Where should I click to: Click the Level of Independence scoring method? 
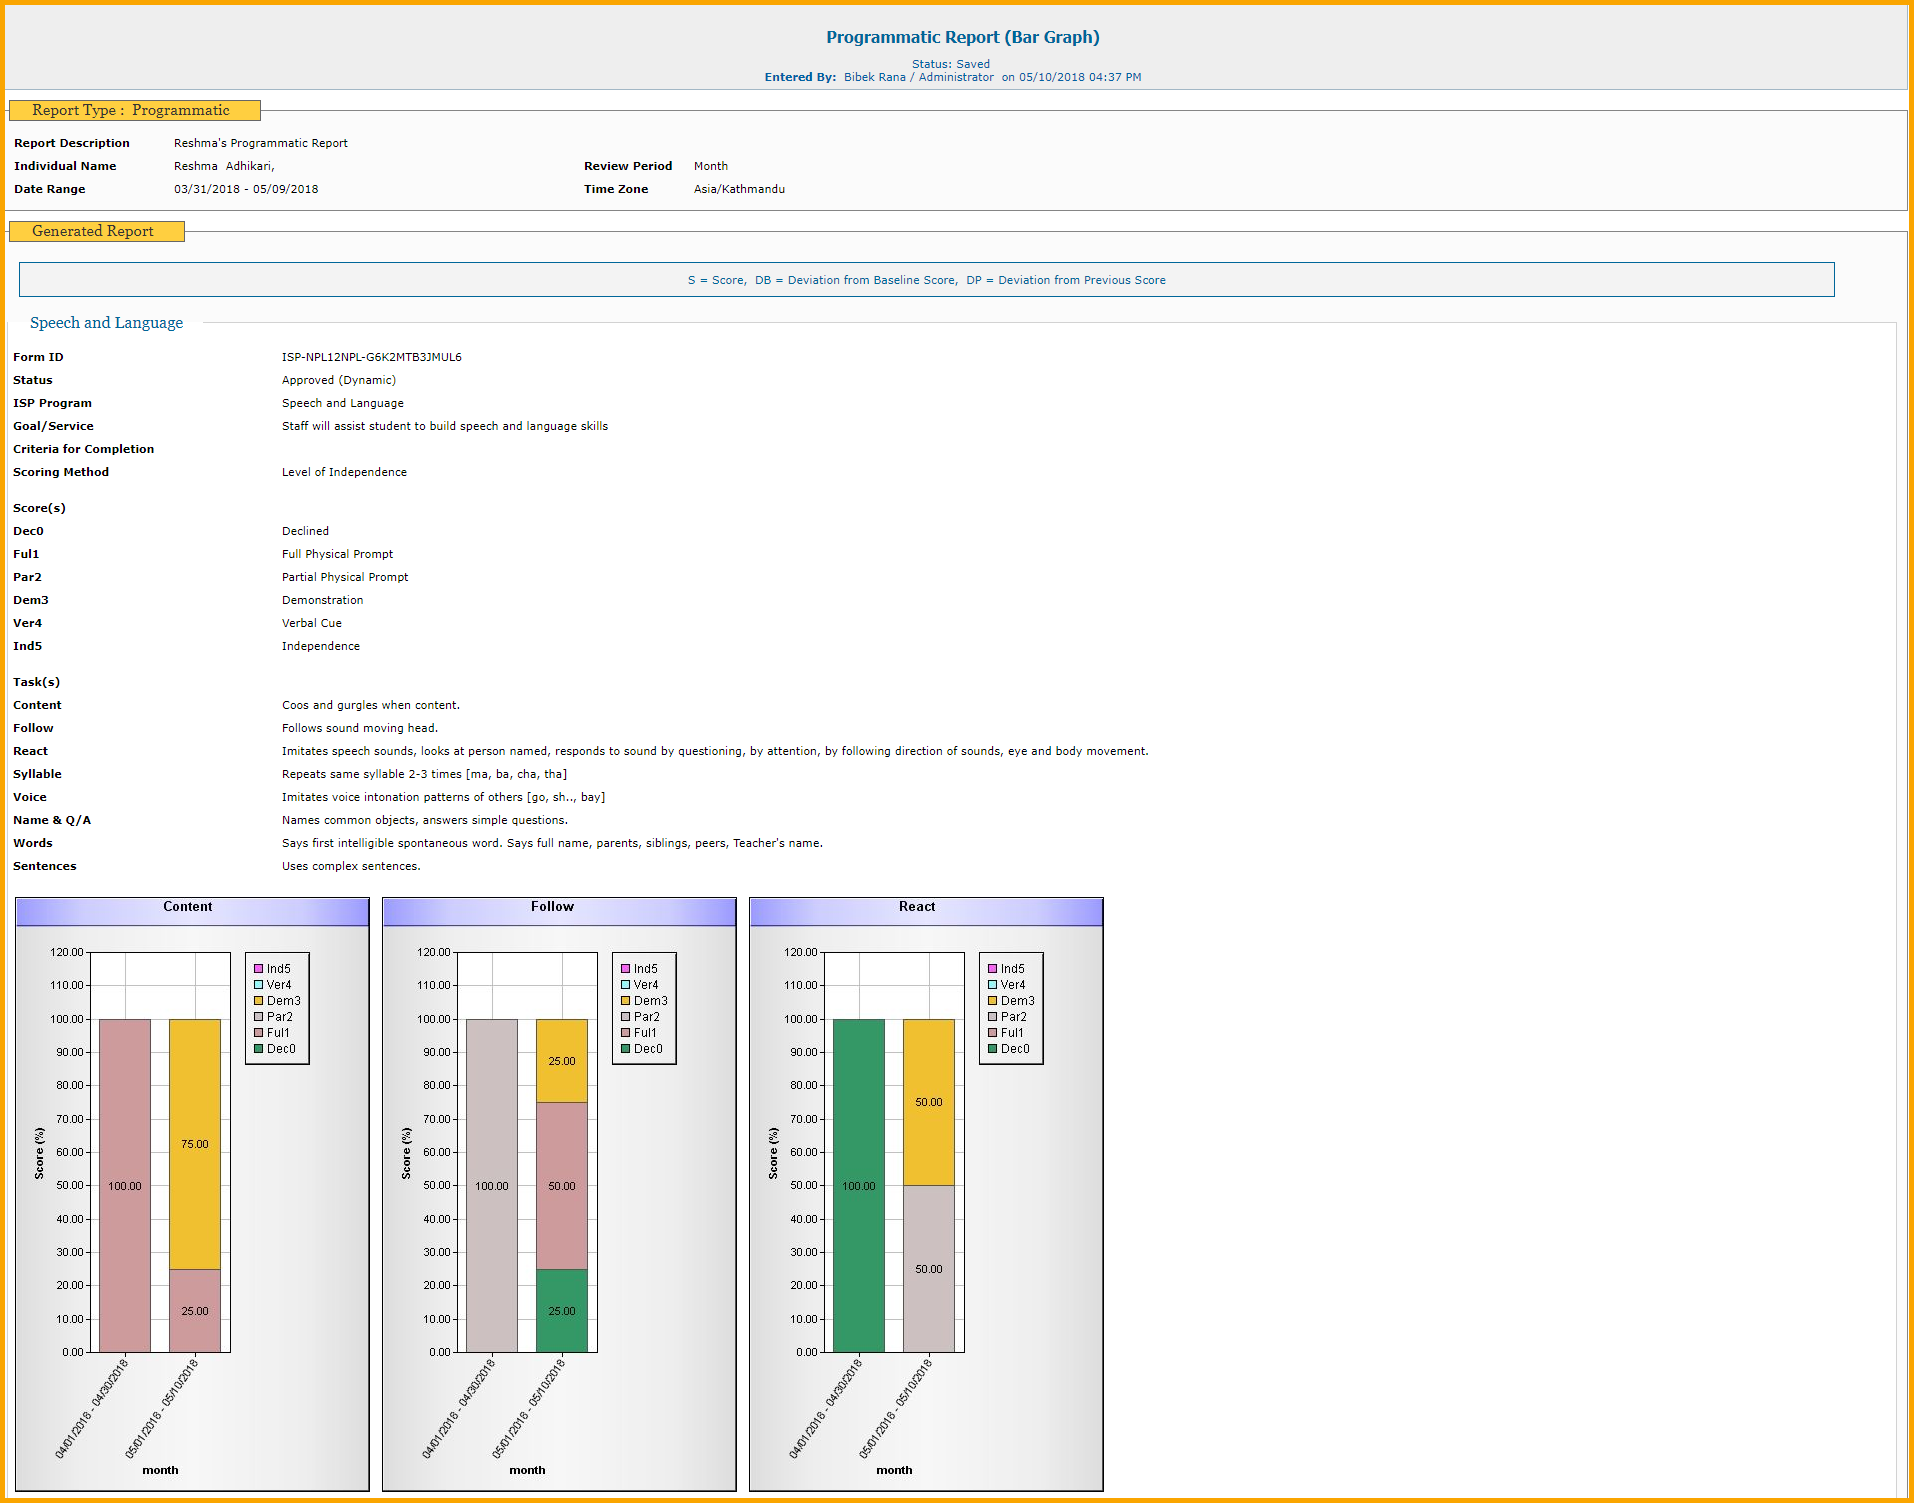[344, 472]
